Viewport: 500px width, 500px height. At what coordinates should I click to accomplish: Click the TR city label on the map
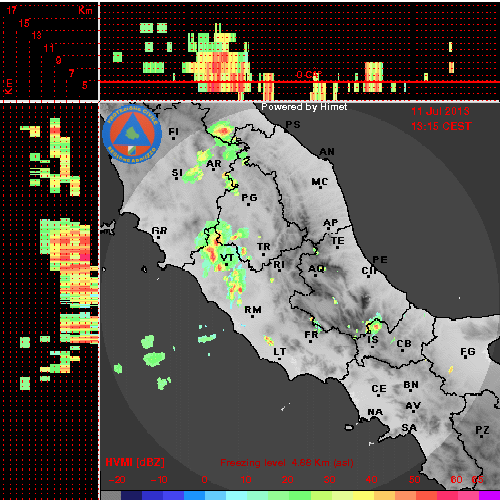coord(264,247)
